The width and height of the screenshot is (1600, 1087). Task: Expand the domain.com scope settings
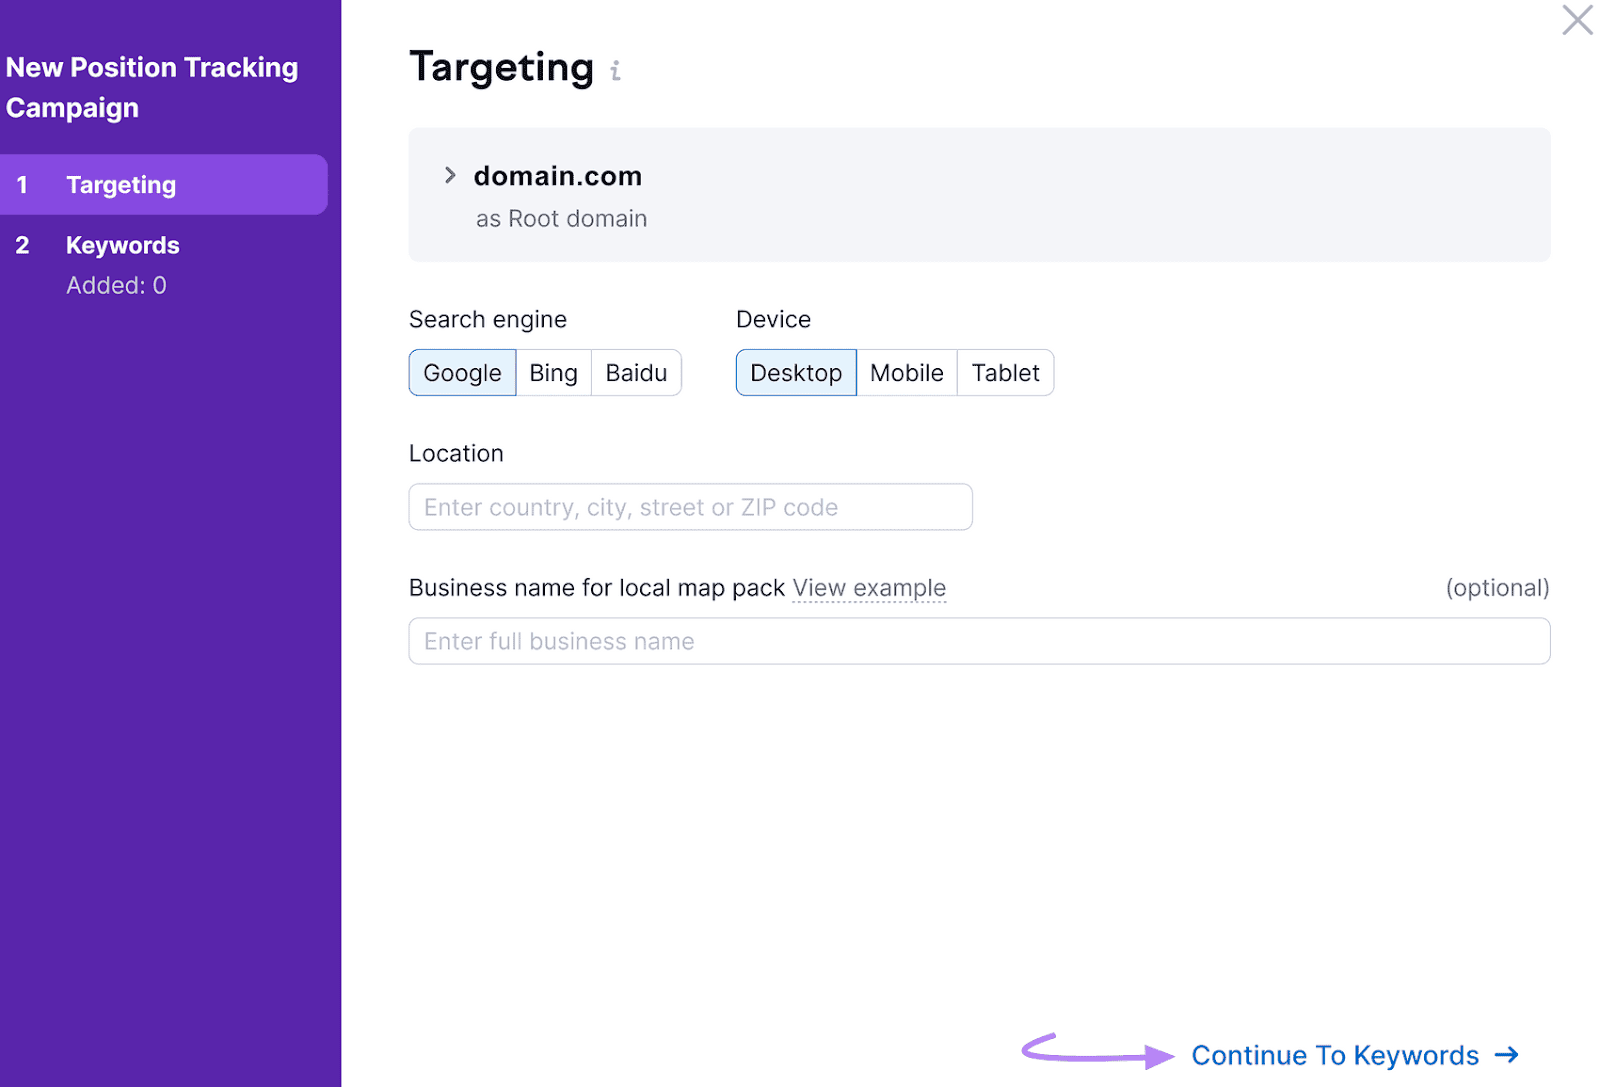click(x=450, y=175)
